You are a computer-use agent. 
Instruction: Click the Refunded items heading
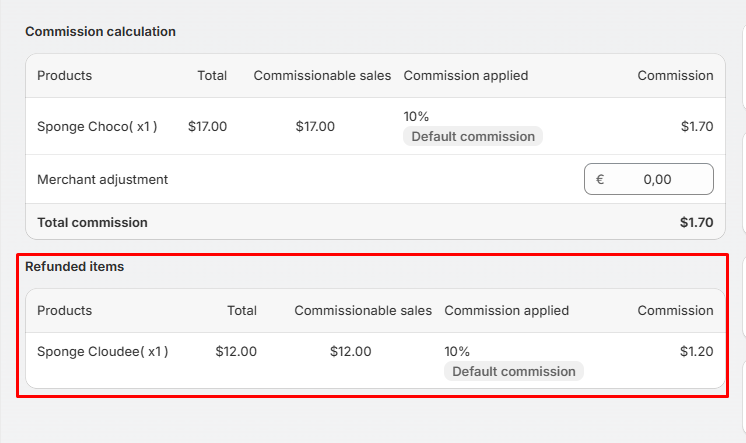pos(74,267)
